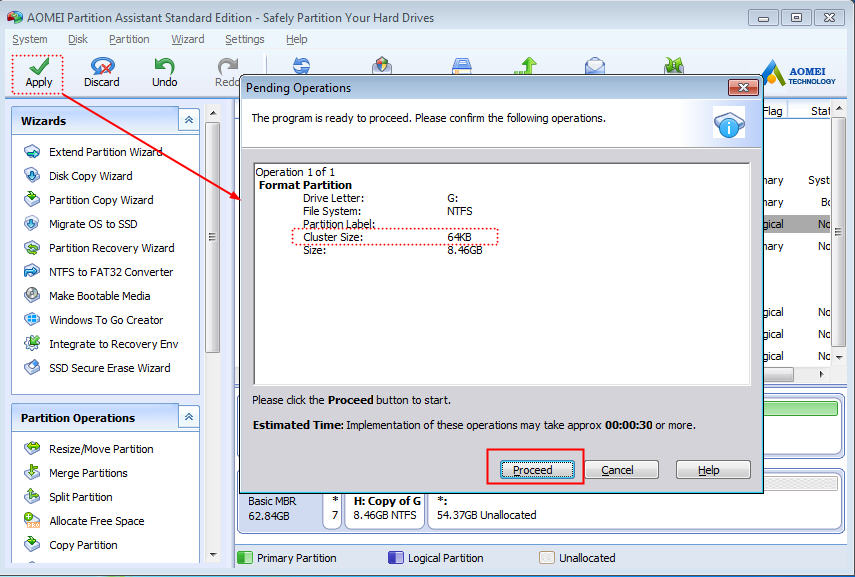Open the Settings menu
Viewport: 855px width, 577px height.
pos(244,39)
